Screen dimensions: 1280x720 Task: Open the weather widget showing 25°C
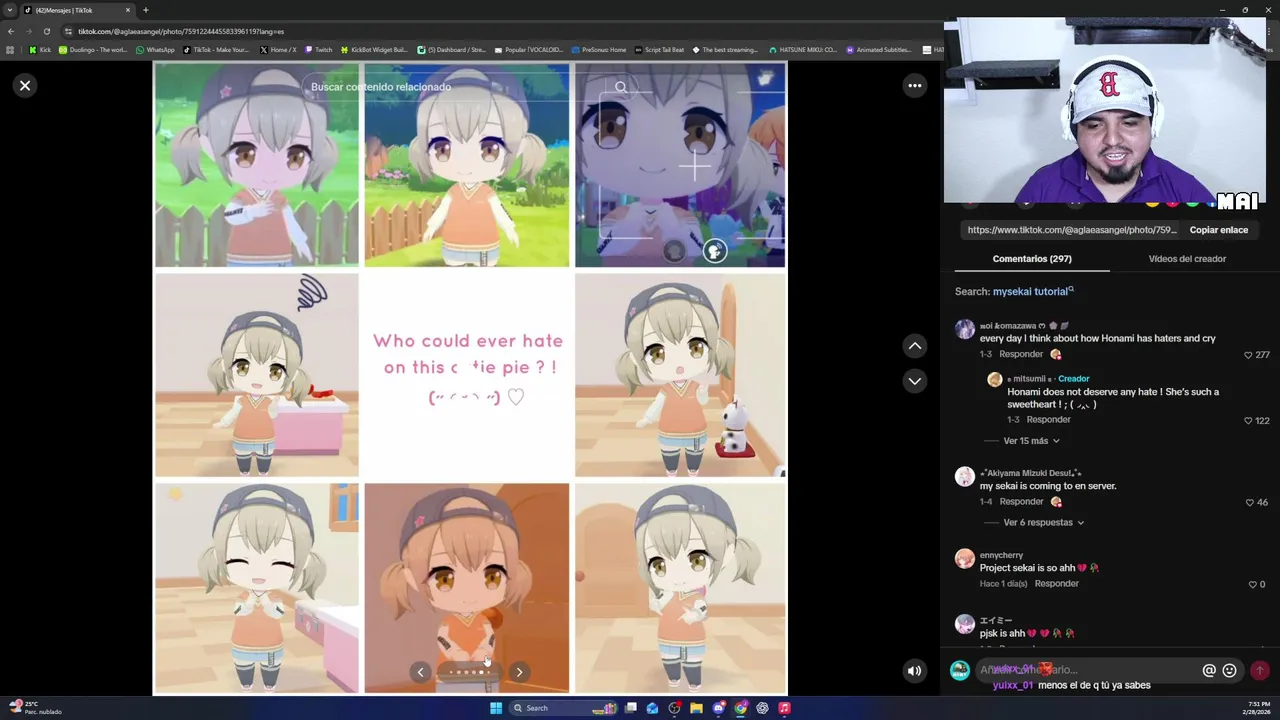[x=35, y=708]
